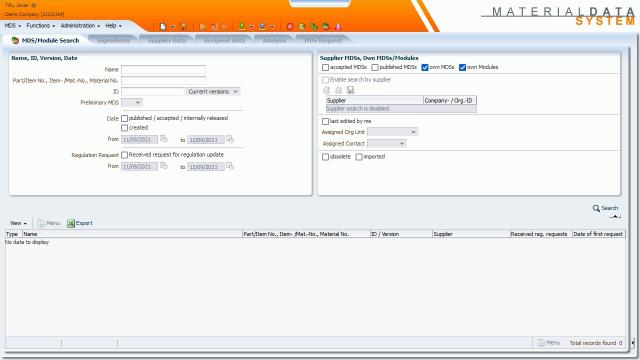Click the calendar icon beside the first Date to field
Viewport: 640px width, 360px height.
coord(230,139)
